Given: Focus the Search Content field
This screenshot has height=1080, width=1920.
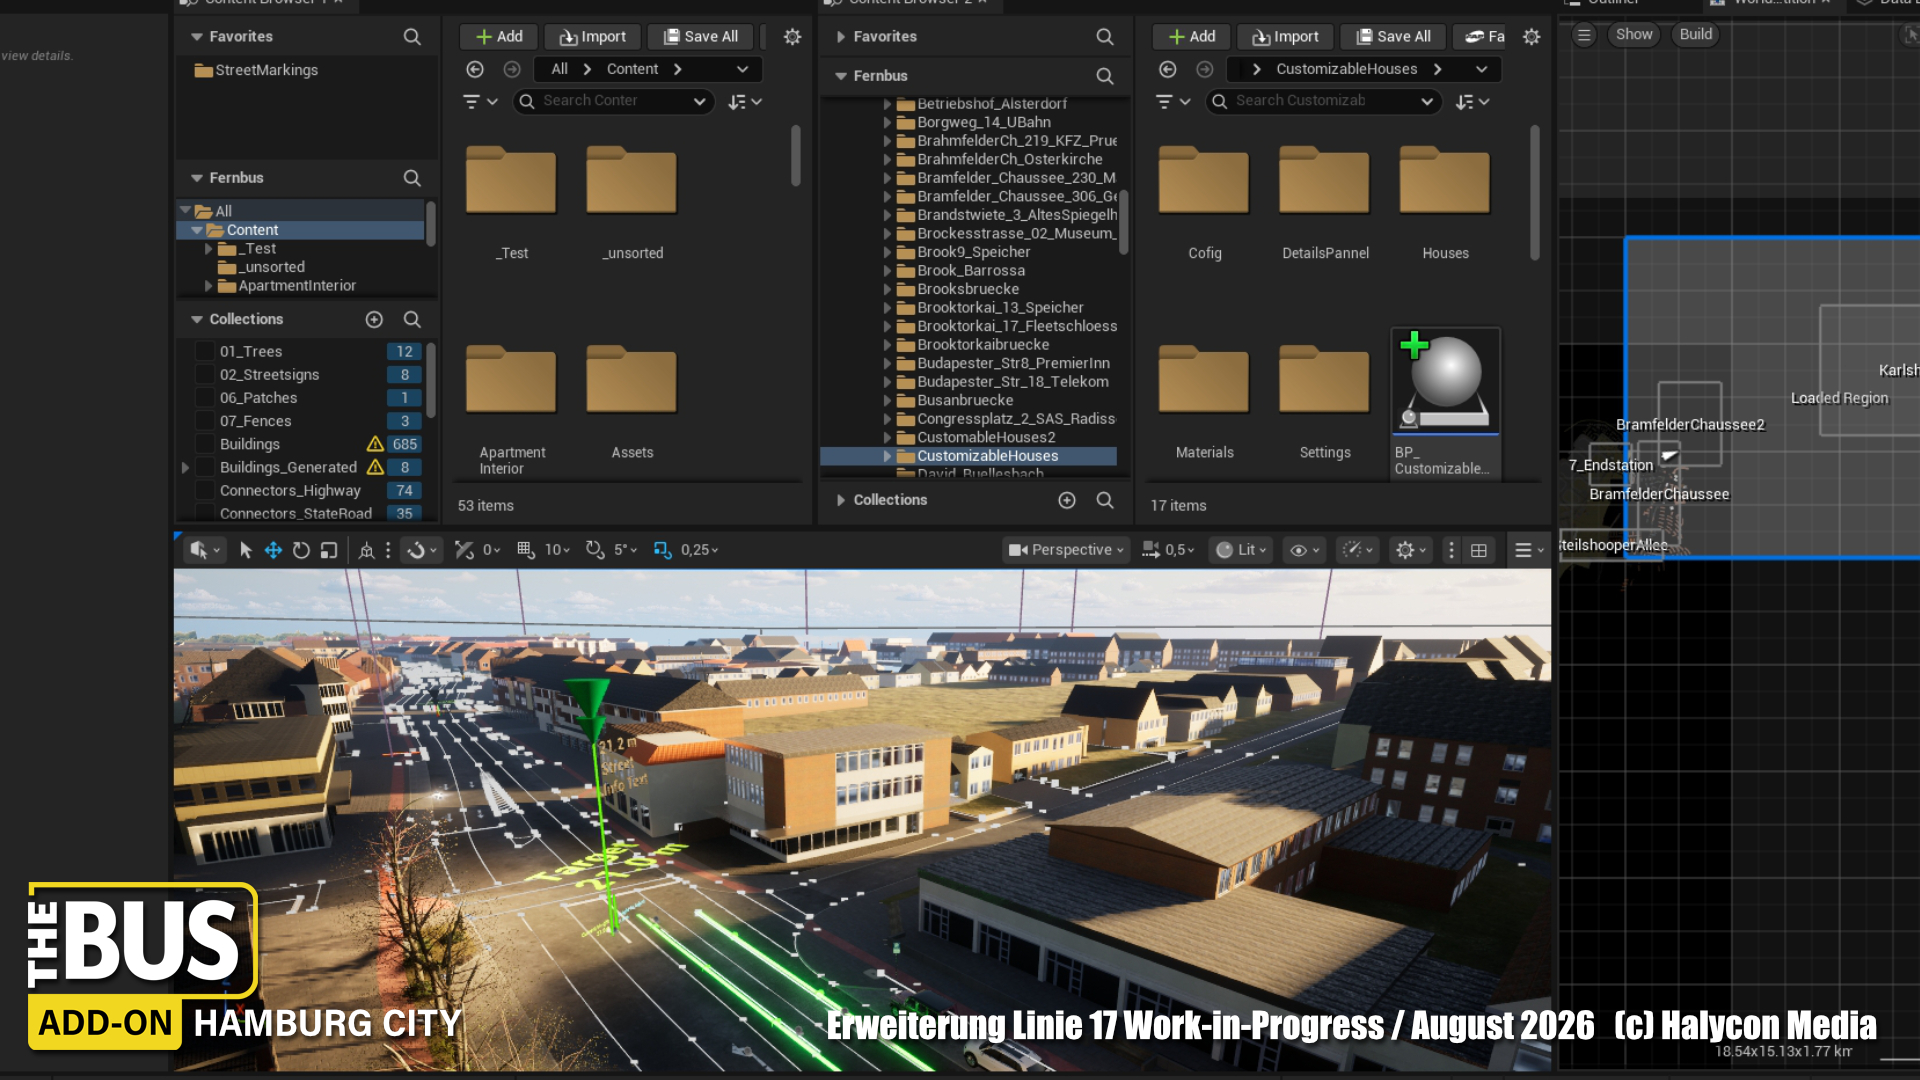Looking at the screenshot, I should 613,101.
